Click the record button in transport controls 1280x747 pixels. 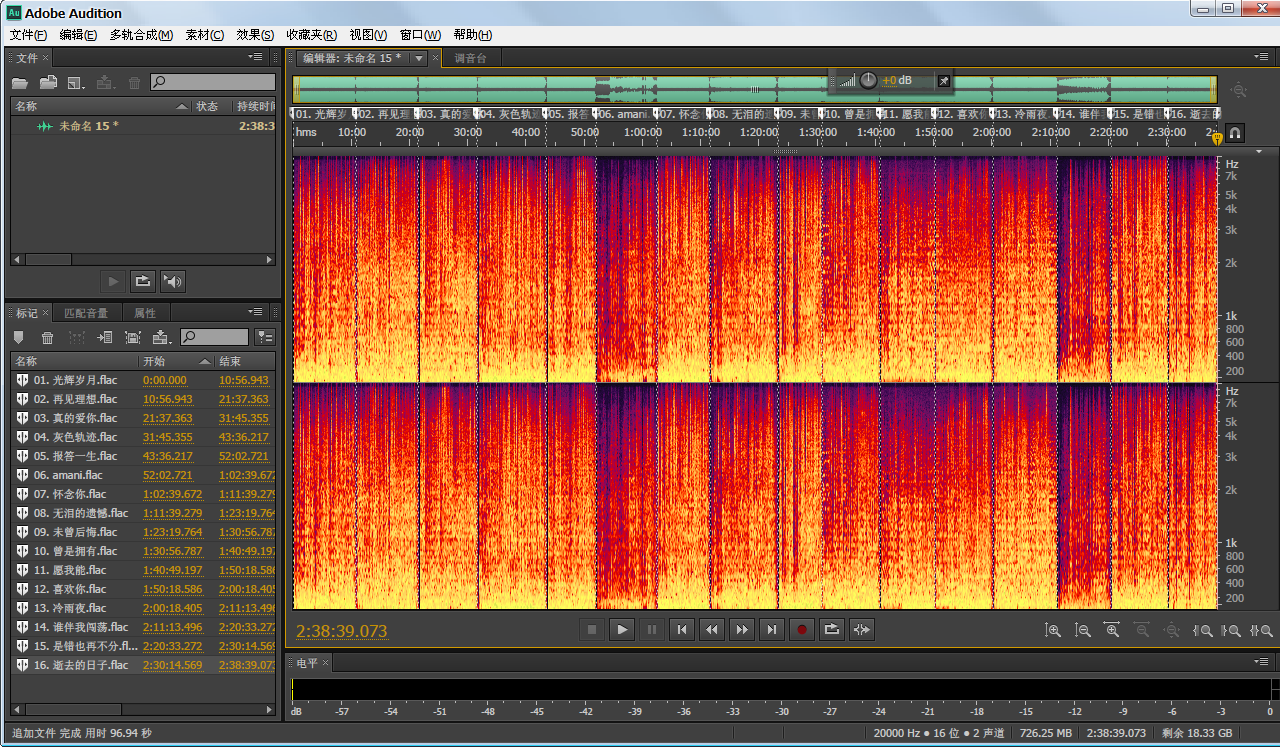(801, 629)
